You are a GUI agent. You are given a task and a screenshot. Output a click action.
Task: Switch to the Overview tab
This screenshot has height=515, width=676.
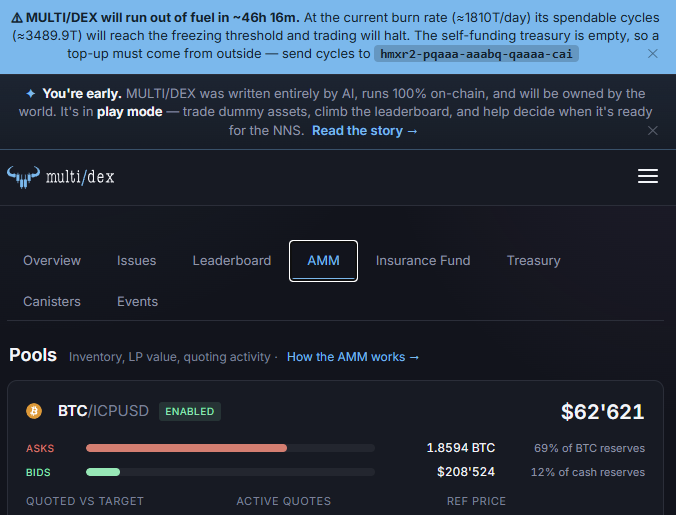52,260
